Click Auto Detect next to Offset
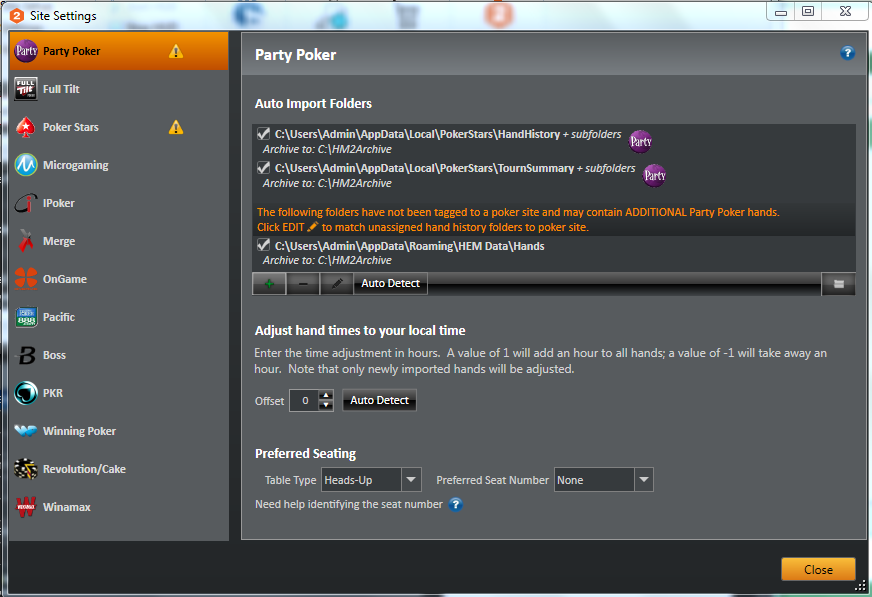Viewport: 872px width, 597px height. (x=379, y=400)
